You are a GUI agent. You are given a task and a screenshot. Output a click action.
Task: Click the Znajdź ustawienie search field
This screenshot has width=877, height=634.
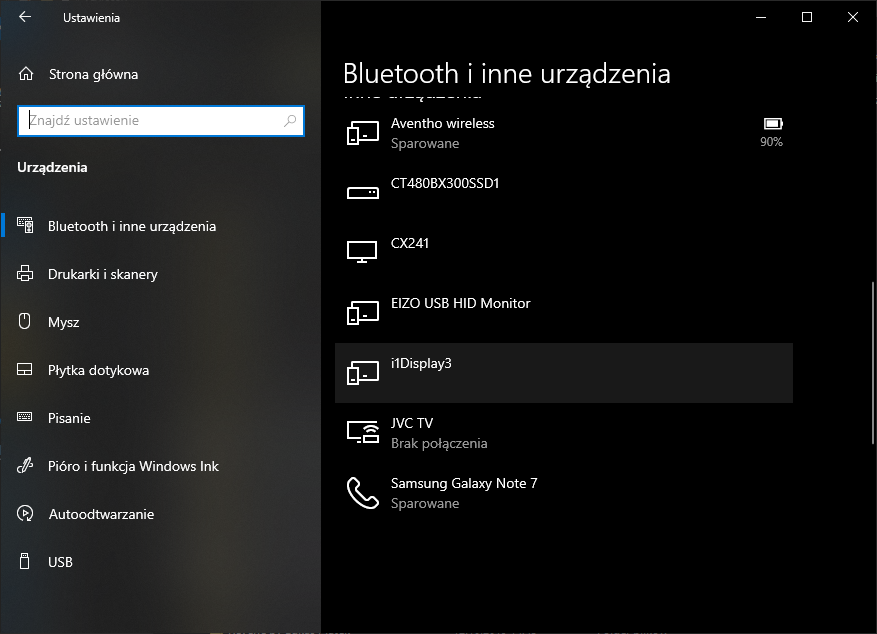pos(150,121)
